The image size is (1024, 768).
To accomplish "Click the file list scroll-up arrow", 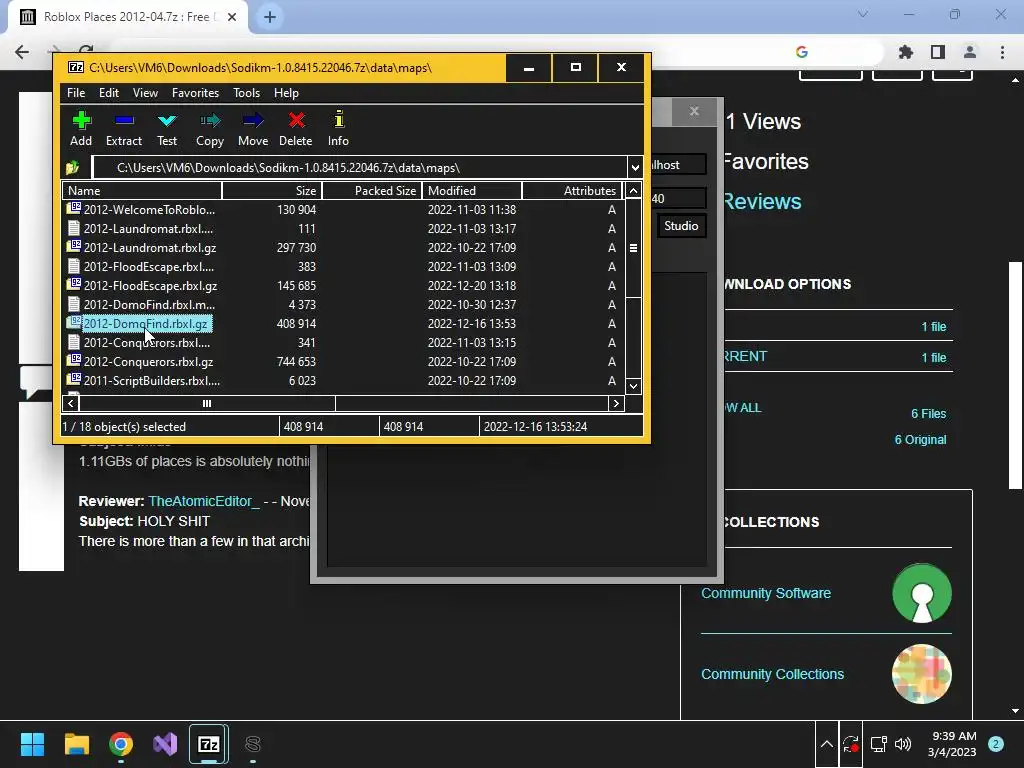I will (633, 191).
